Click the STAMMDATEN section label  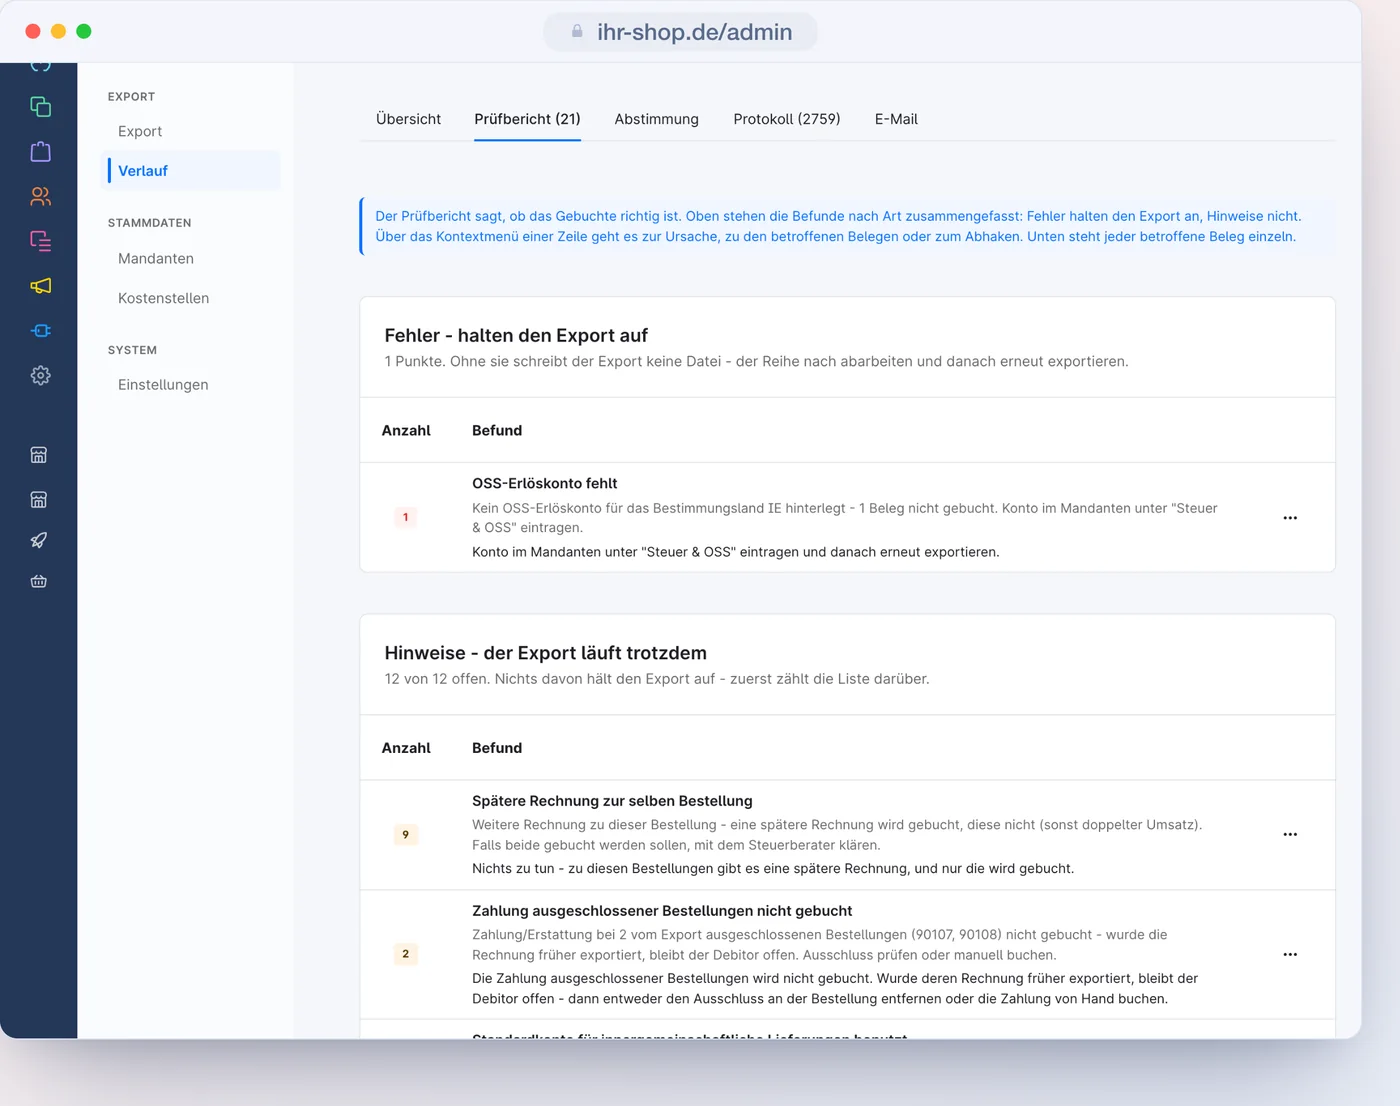tap(149, 223)
